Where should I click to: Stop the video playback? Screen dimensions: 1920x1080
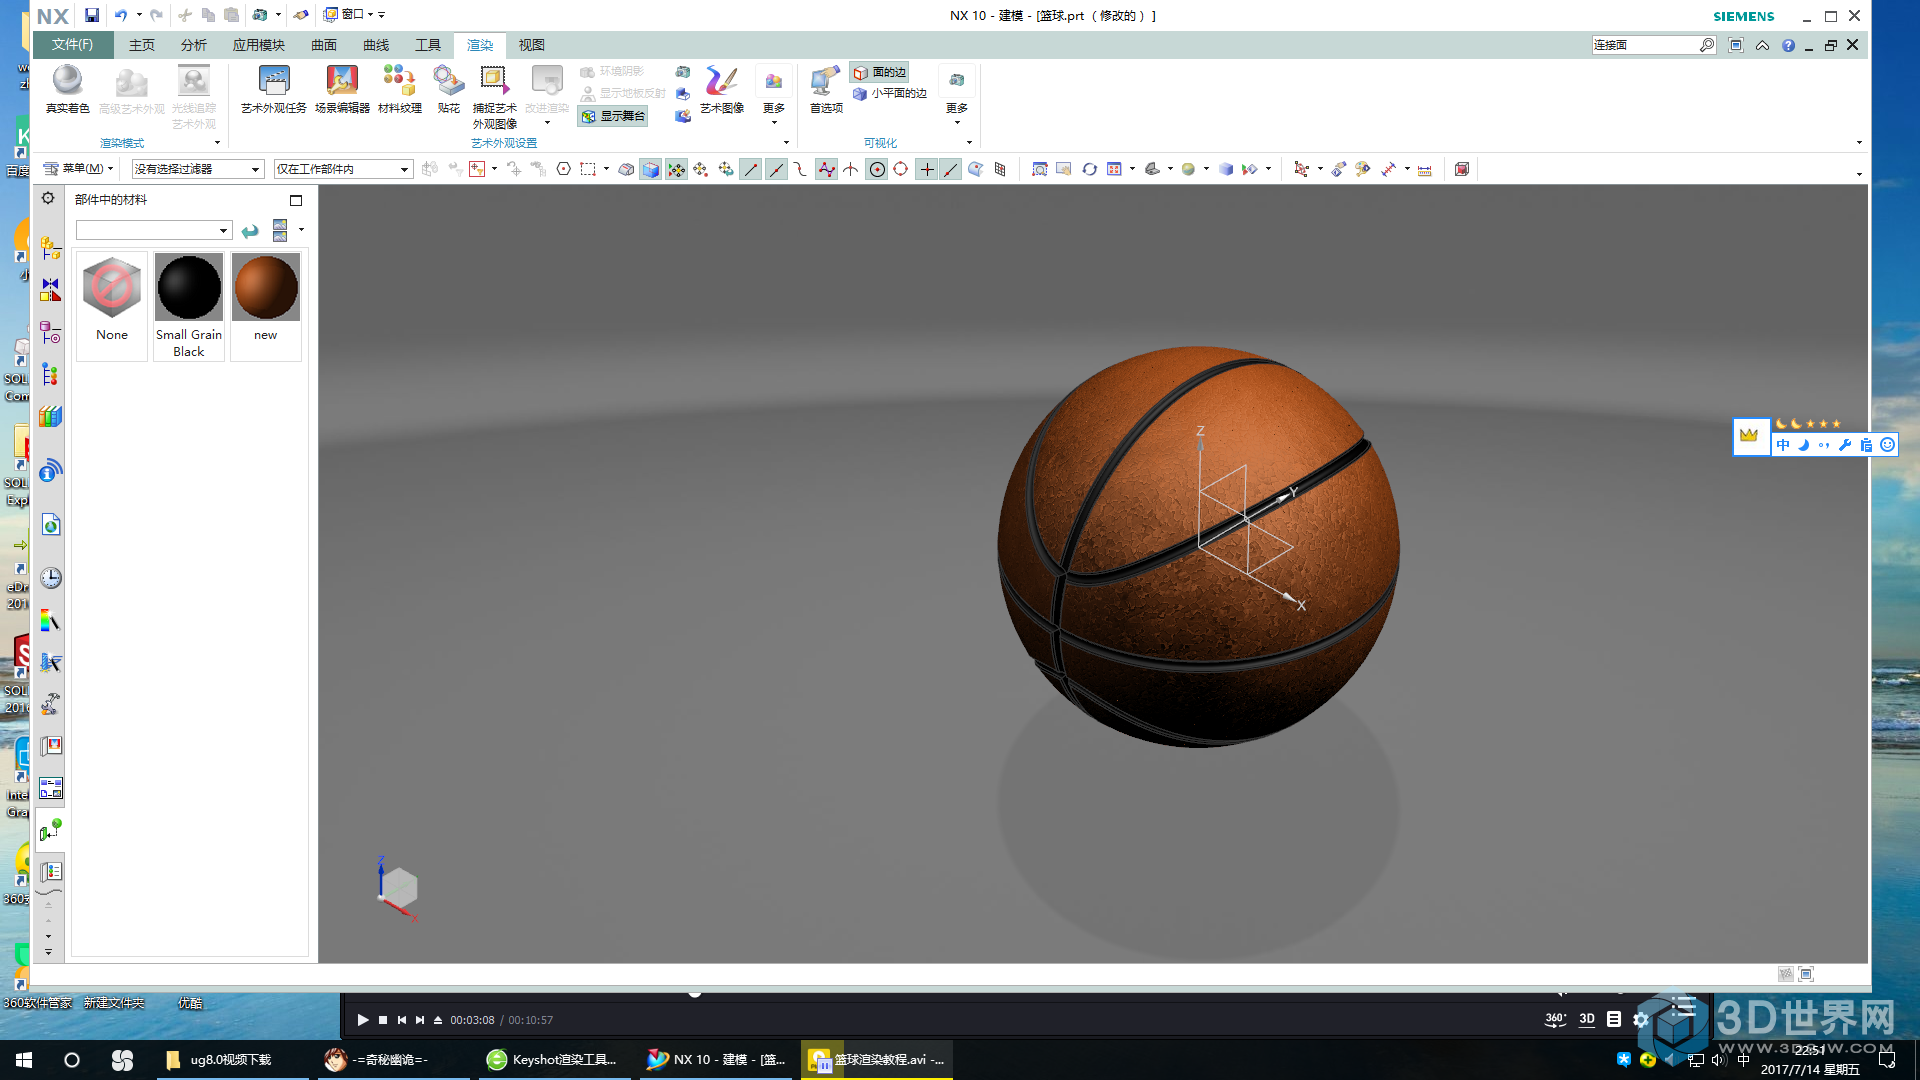(382, 1020)
